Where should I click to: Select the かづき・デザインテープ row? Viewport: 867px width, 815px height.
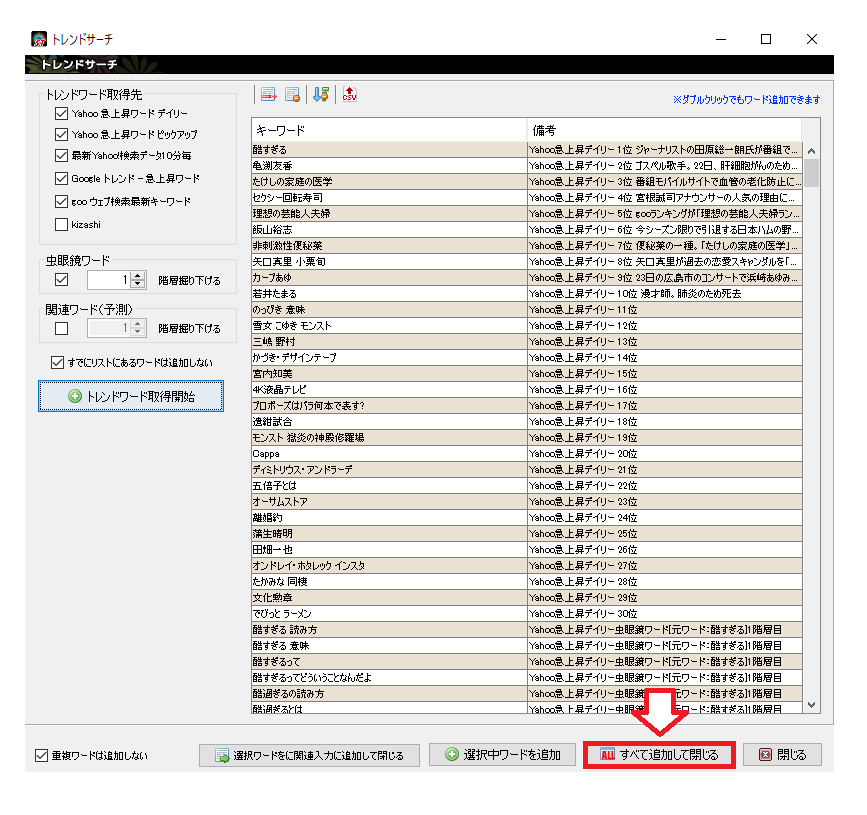tap(527, 358)
